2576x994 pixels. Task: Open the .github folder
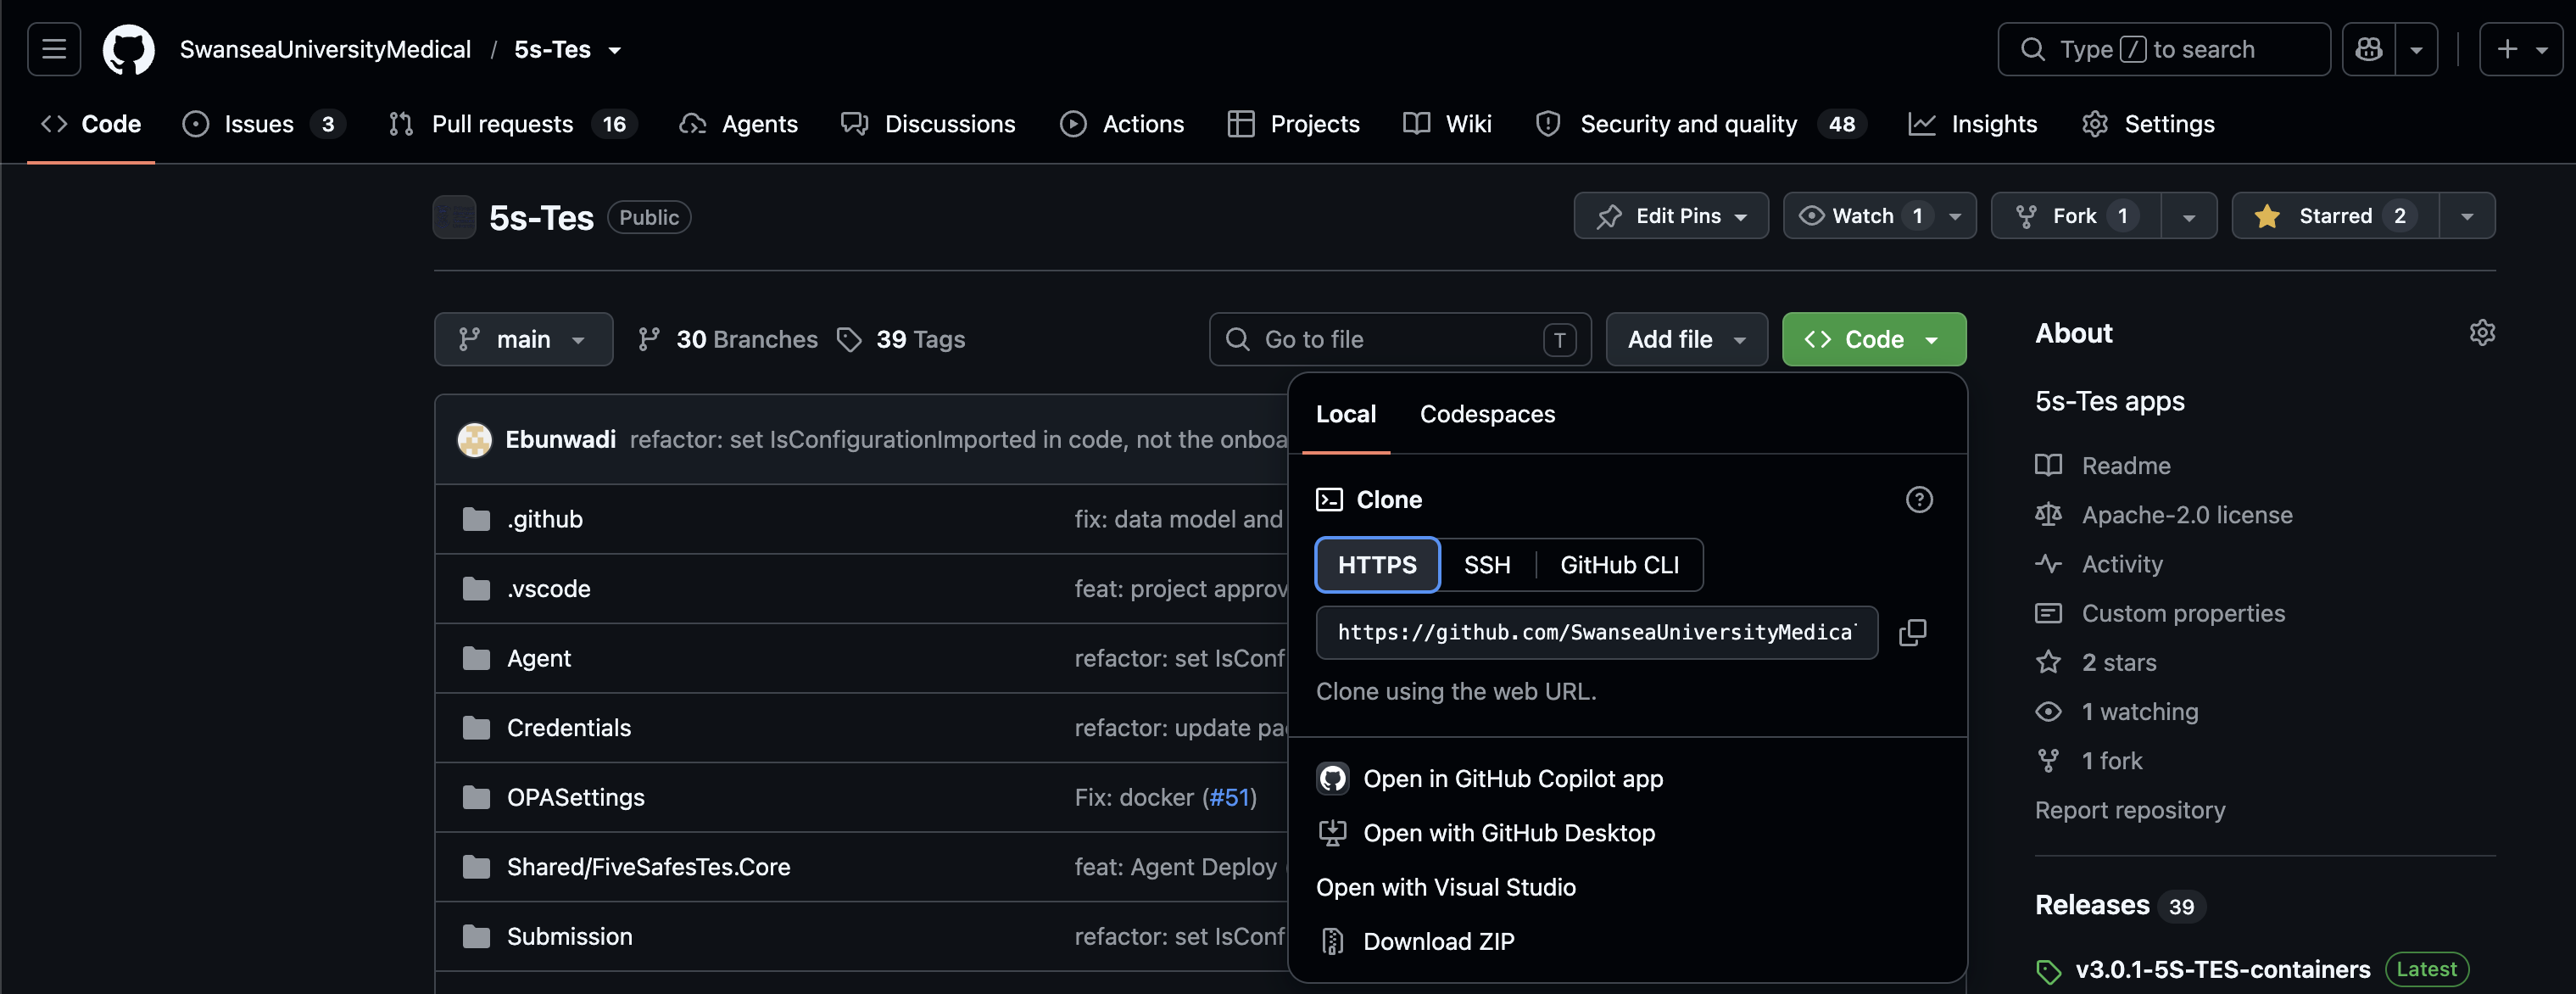[x=544, y=520]
